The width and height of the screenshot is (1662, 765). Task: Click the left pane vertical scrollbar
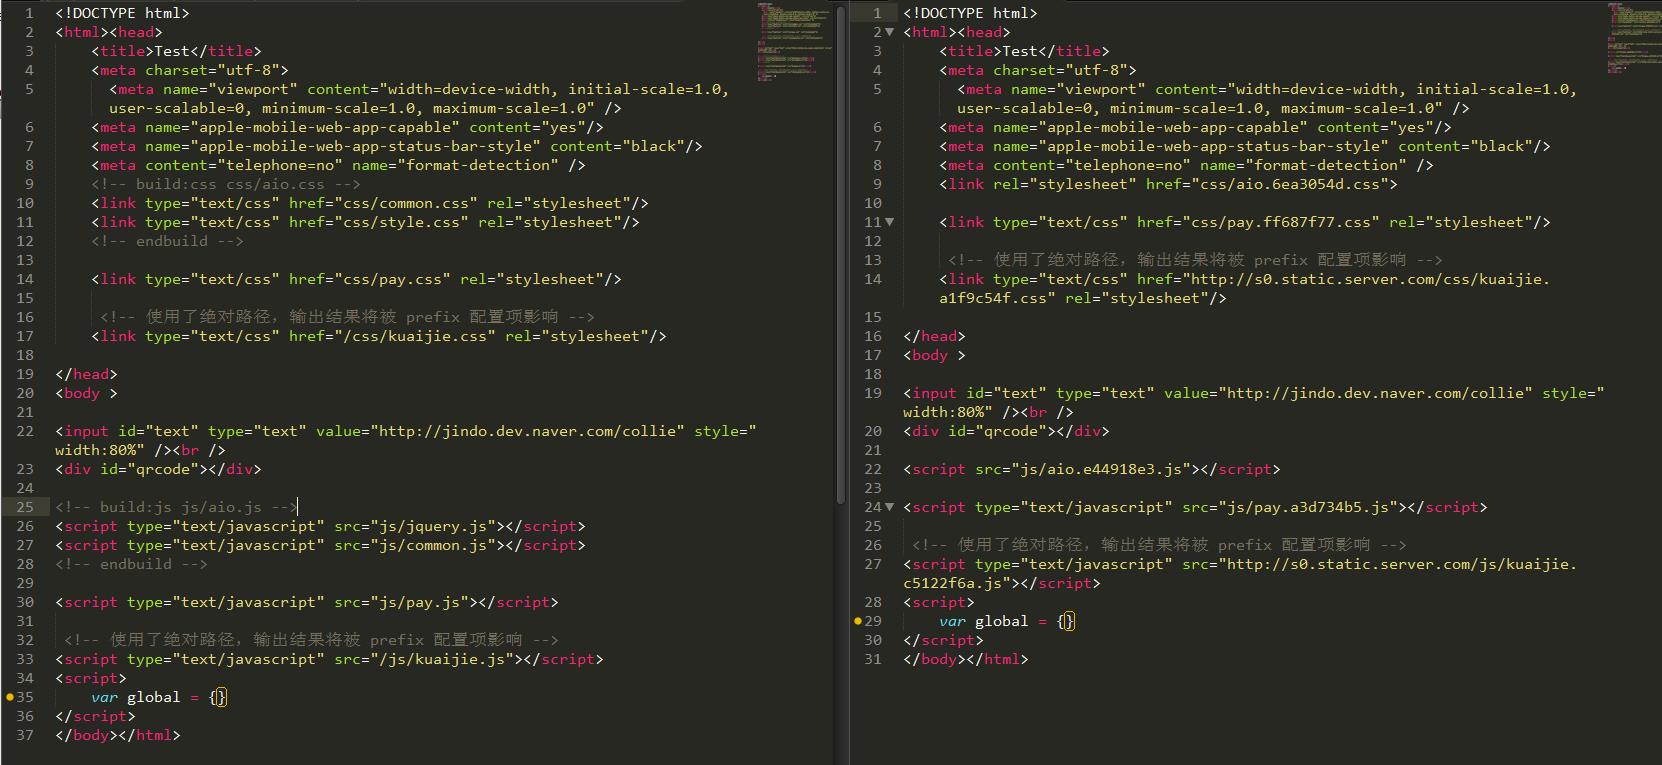tap(841, 253)
